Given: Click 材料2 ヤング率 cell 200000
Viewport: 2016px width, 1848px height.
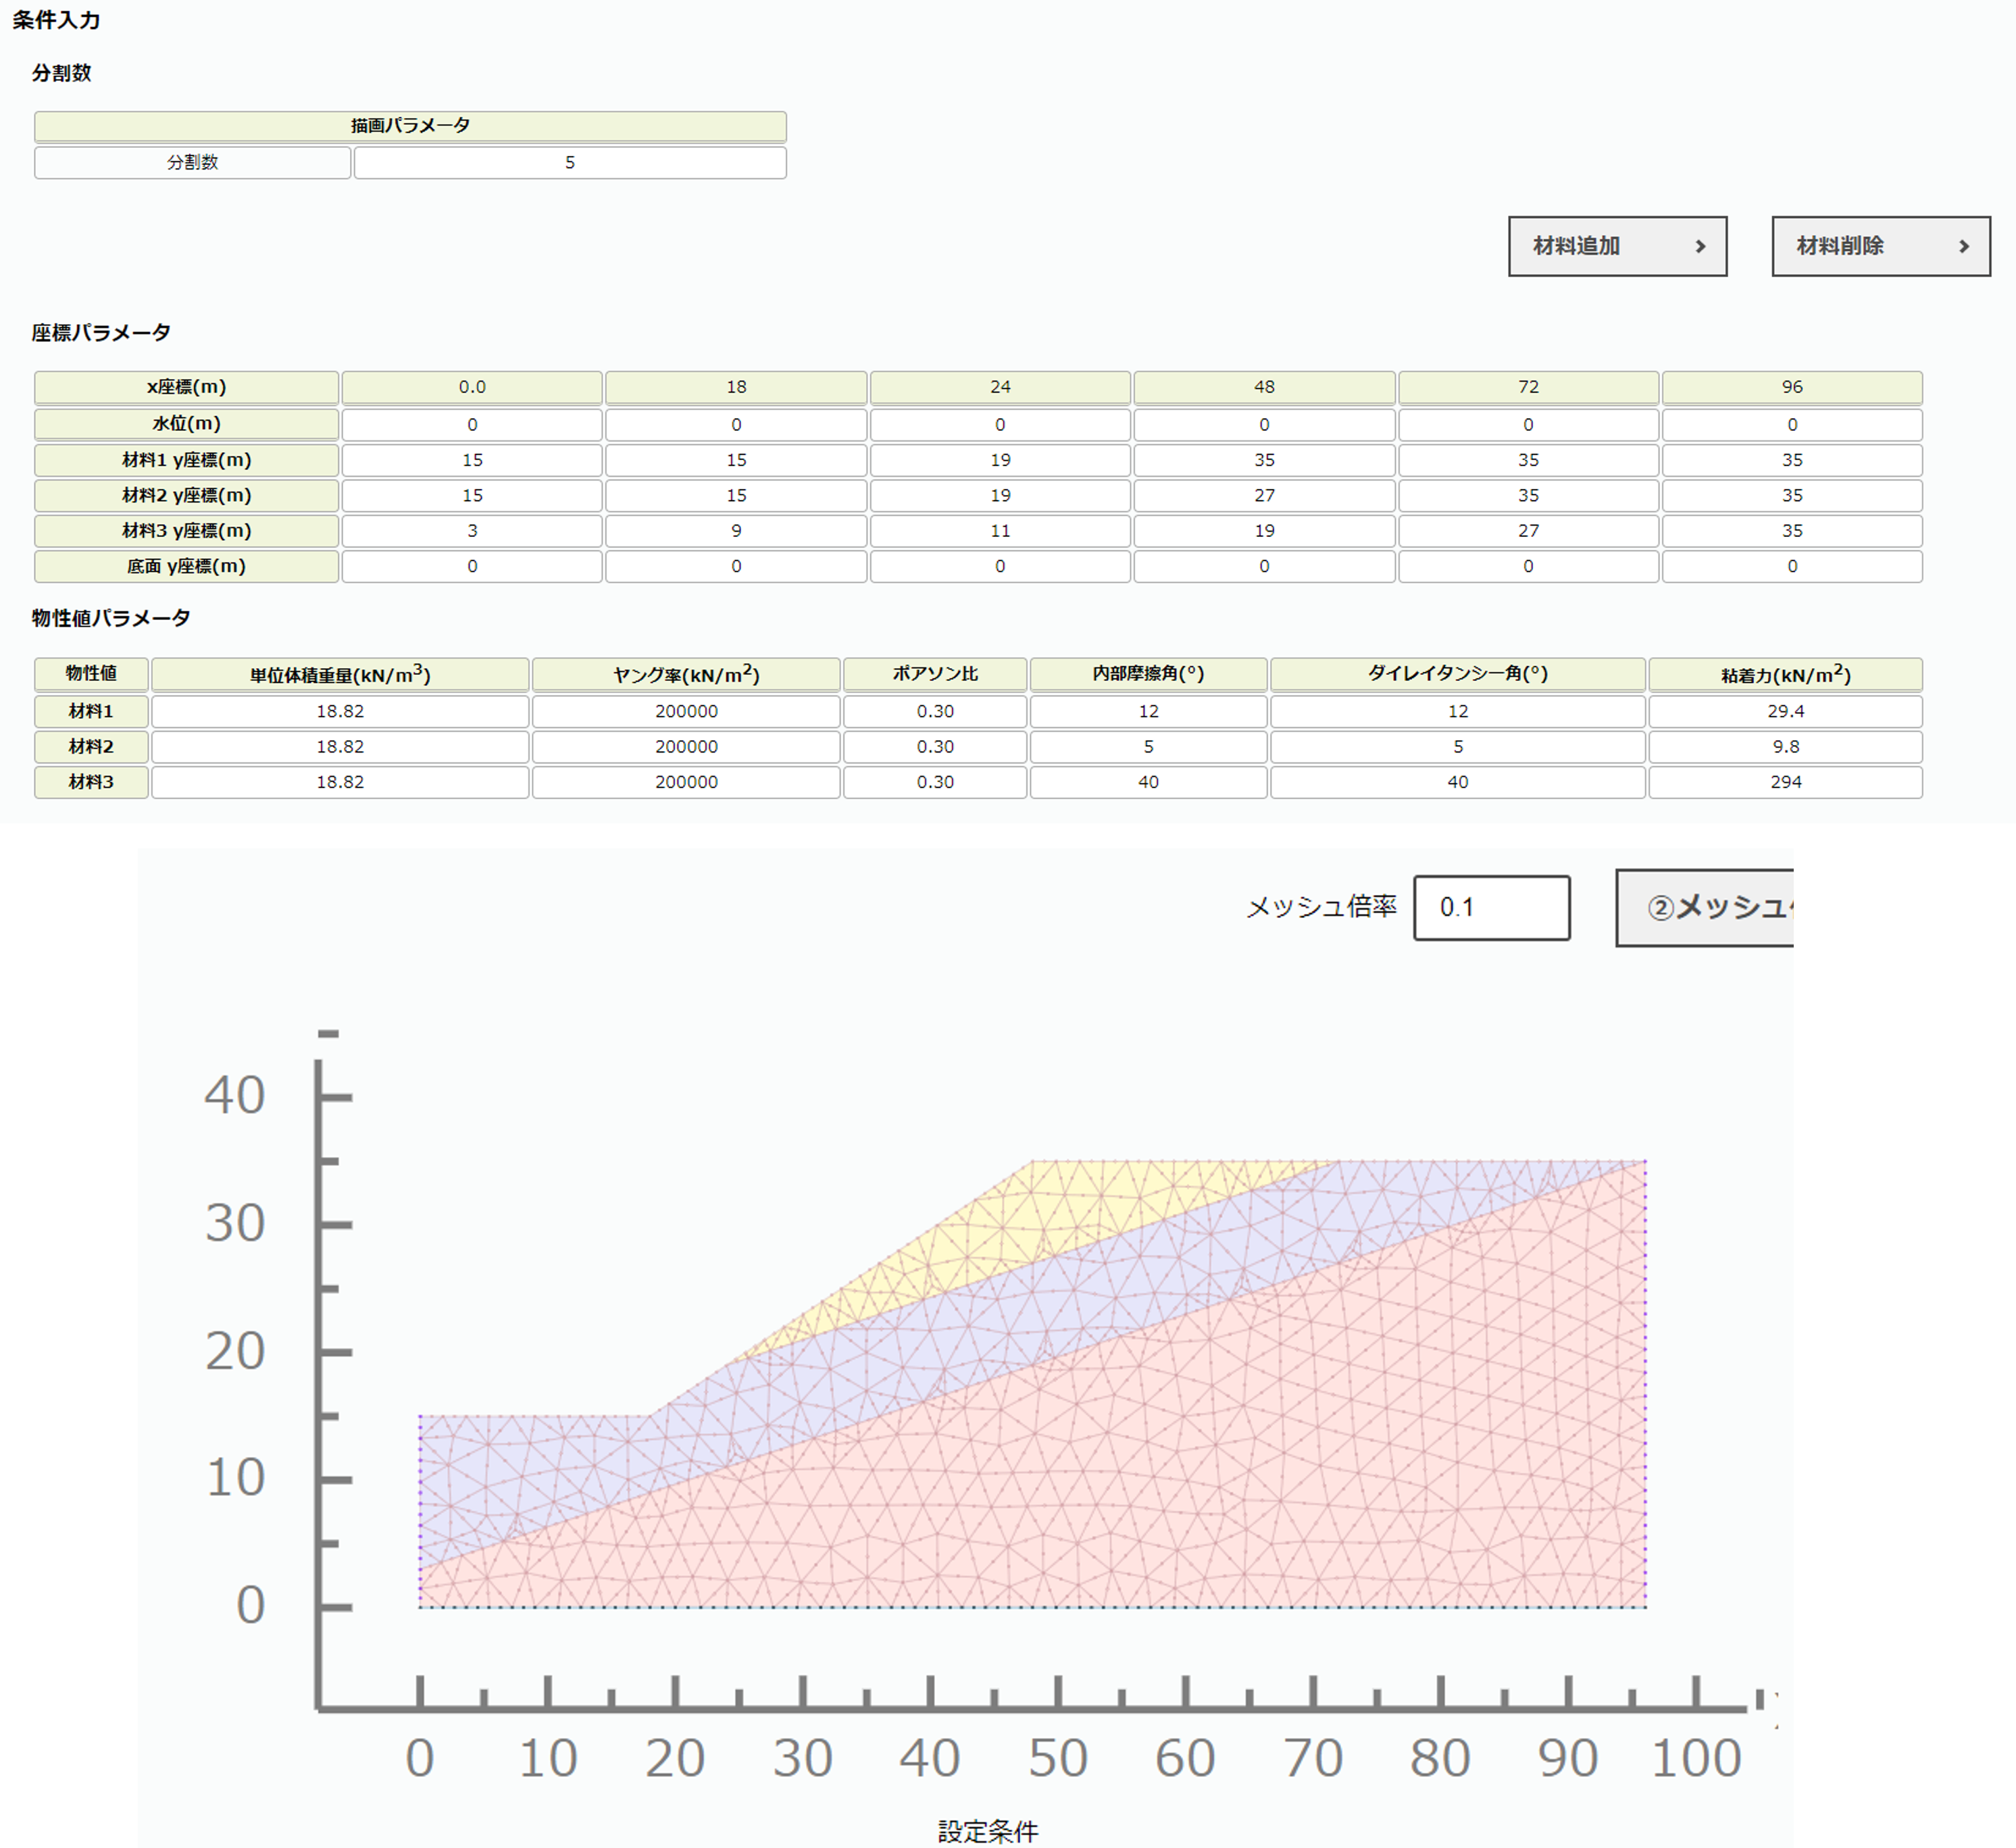Looking at the screenshot, I should pos(686,747).
